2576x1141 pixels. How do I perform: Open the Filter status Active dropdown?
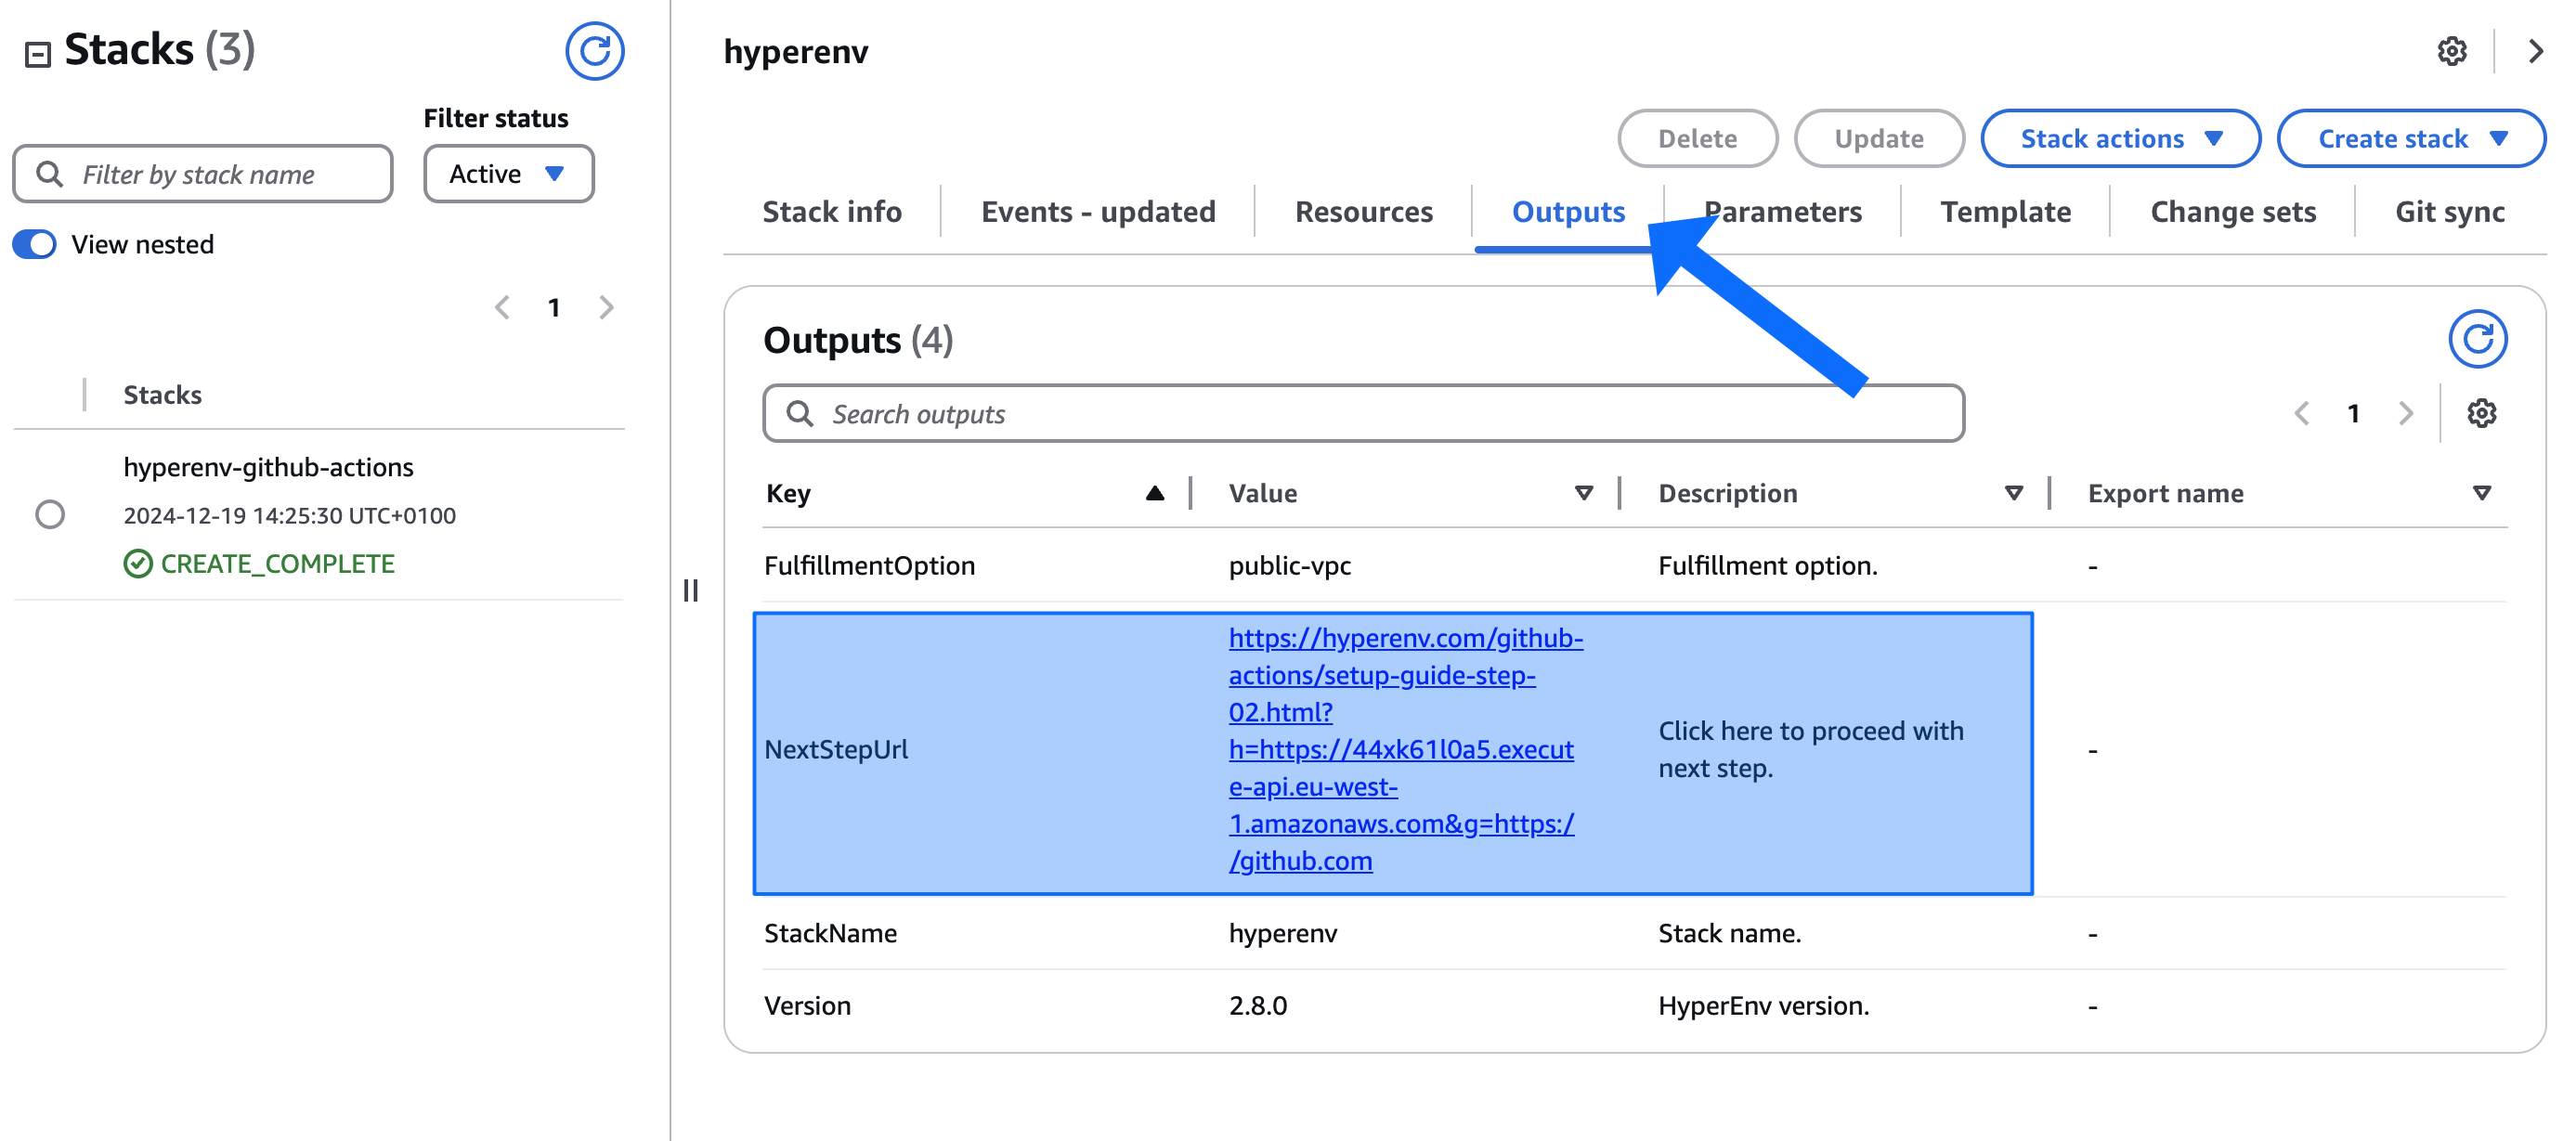pyautogui.click(x=508, y=174)
